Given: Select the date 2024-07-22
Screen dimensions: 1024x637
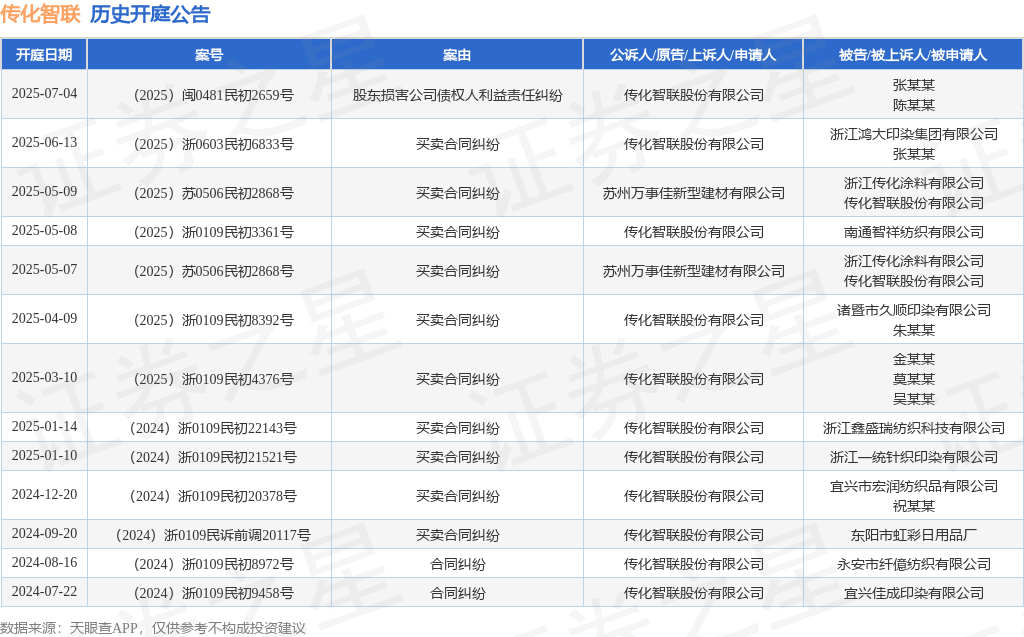Looking at the screenshot, I should tap(44, 591).
